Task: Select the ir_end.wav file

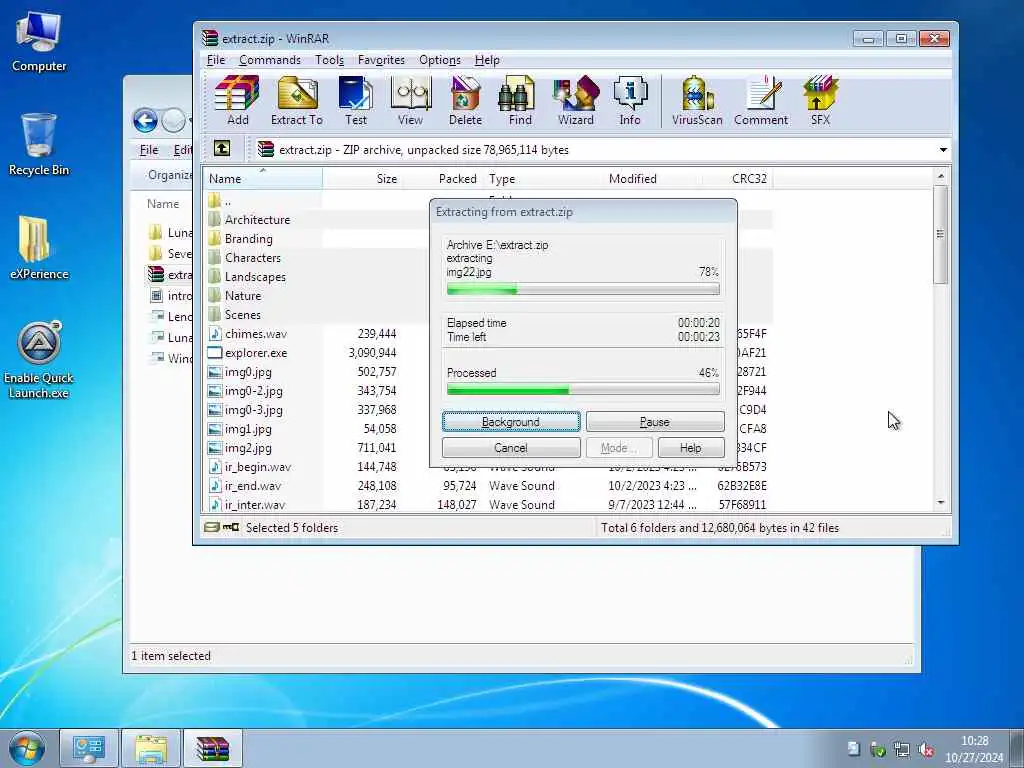Action: pos(253,486)
